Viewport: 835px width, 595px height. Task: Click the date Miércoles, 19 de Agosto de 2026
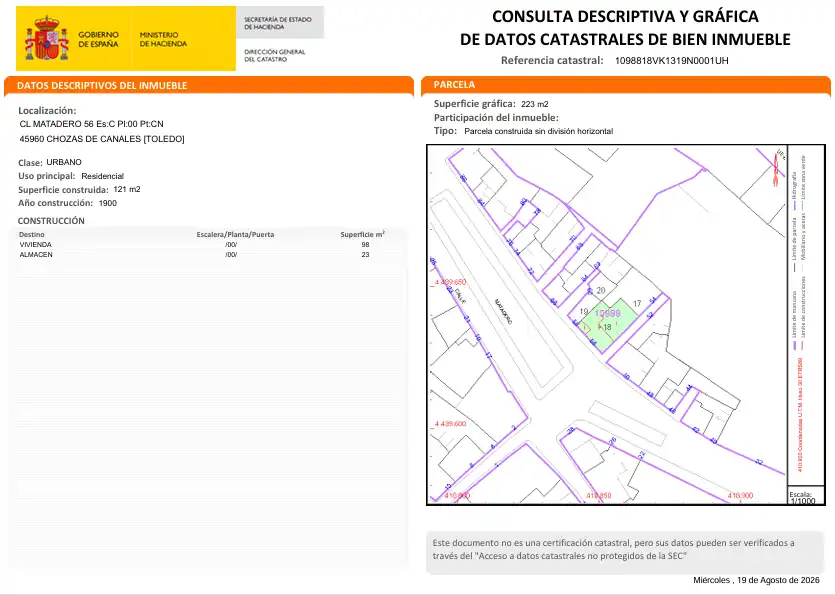click(x=756, y=580)
